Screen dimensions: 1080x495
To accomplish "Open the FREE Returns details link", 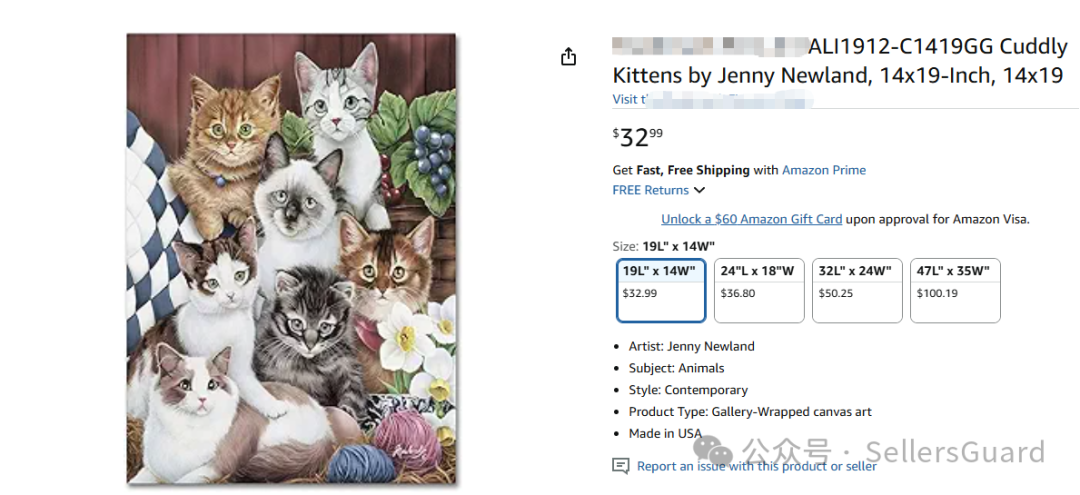I will click(x=650, y=191).
